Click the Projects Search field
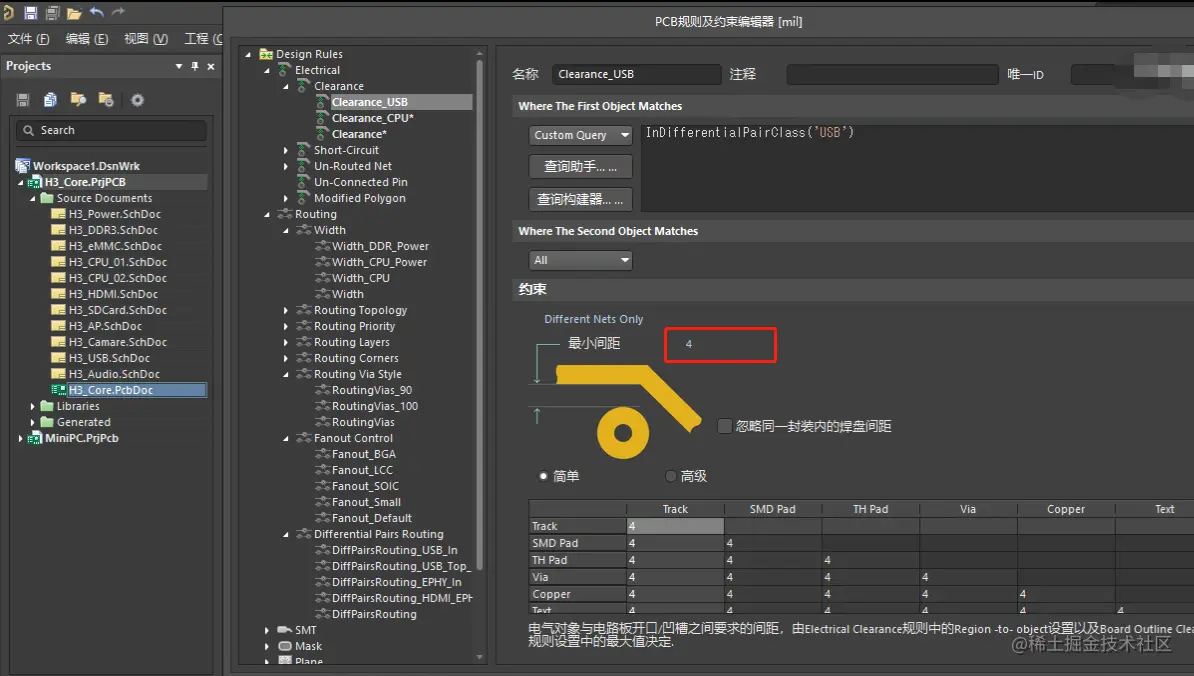1194x676 pixels. [111, 130]
